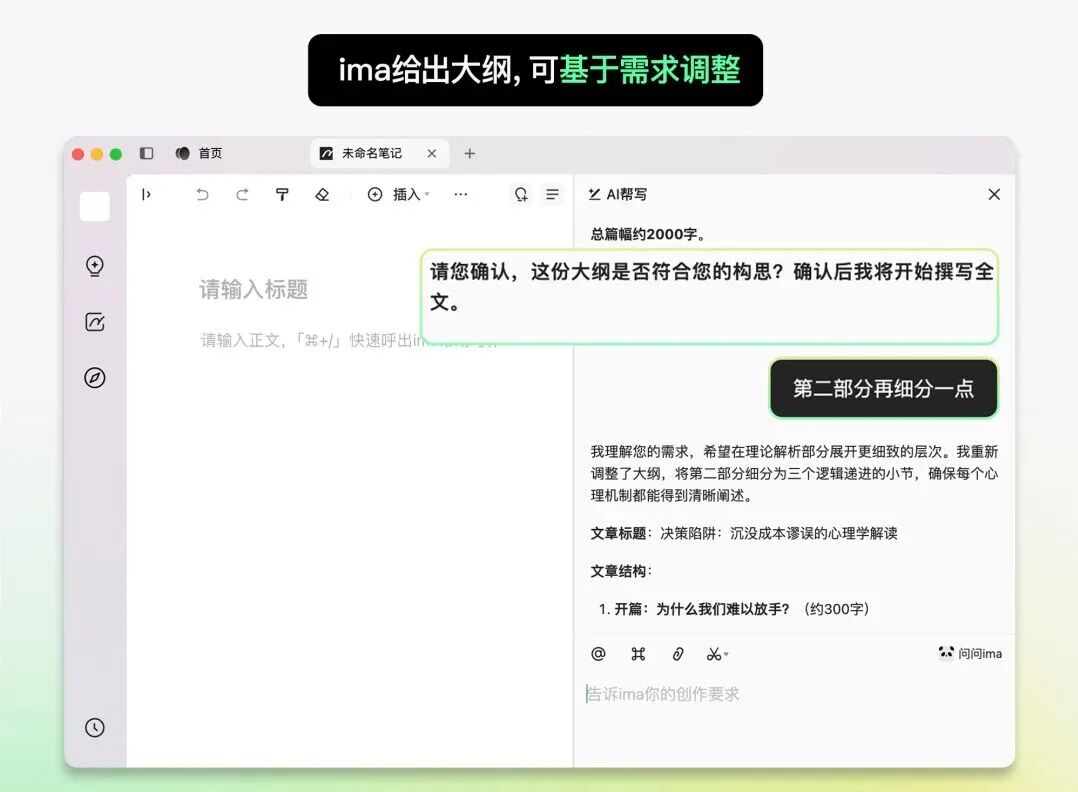
Task: Expand the 插入 insert dropdown
Action: [399, 195]
